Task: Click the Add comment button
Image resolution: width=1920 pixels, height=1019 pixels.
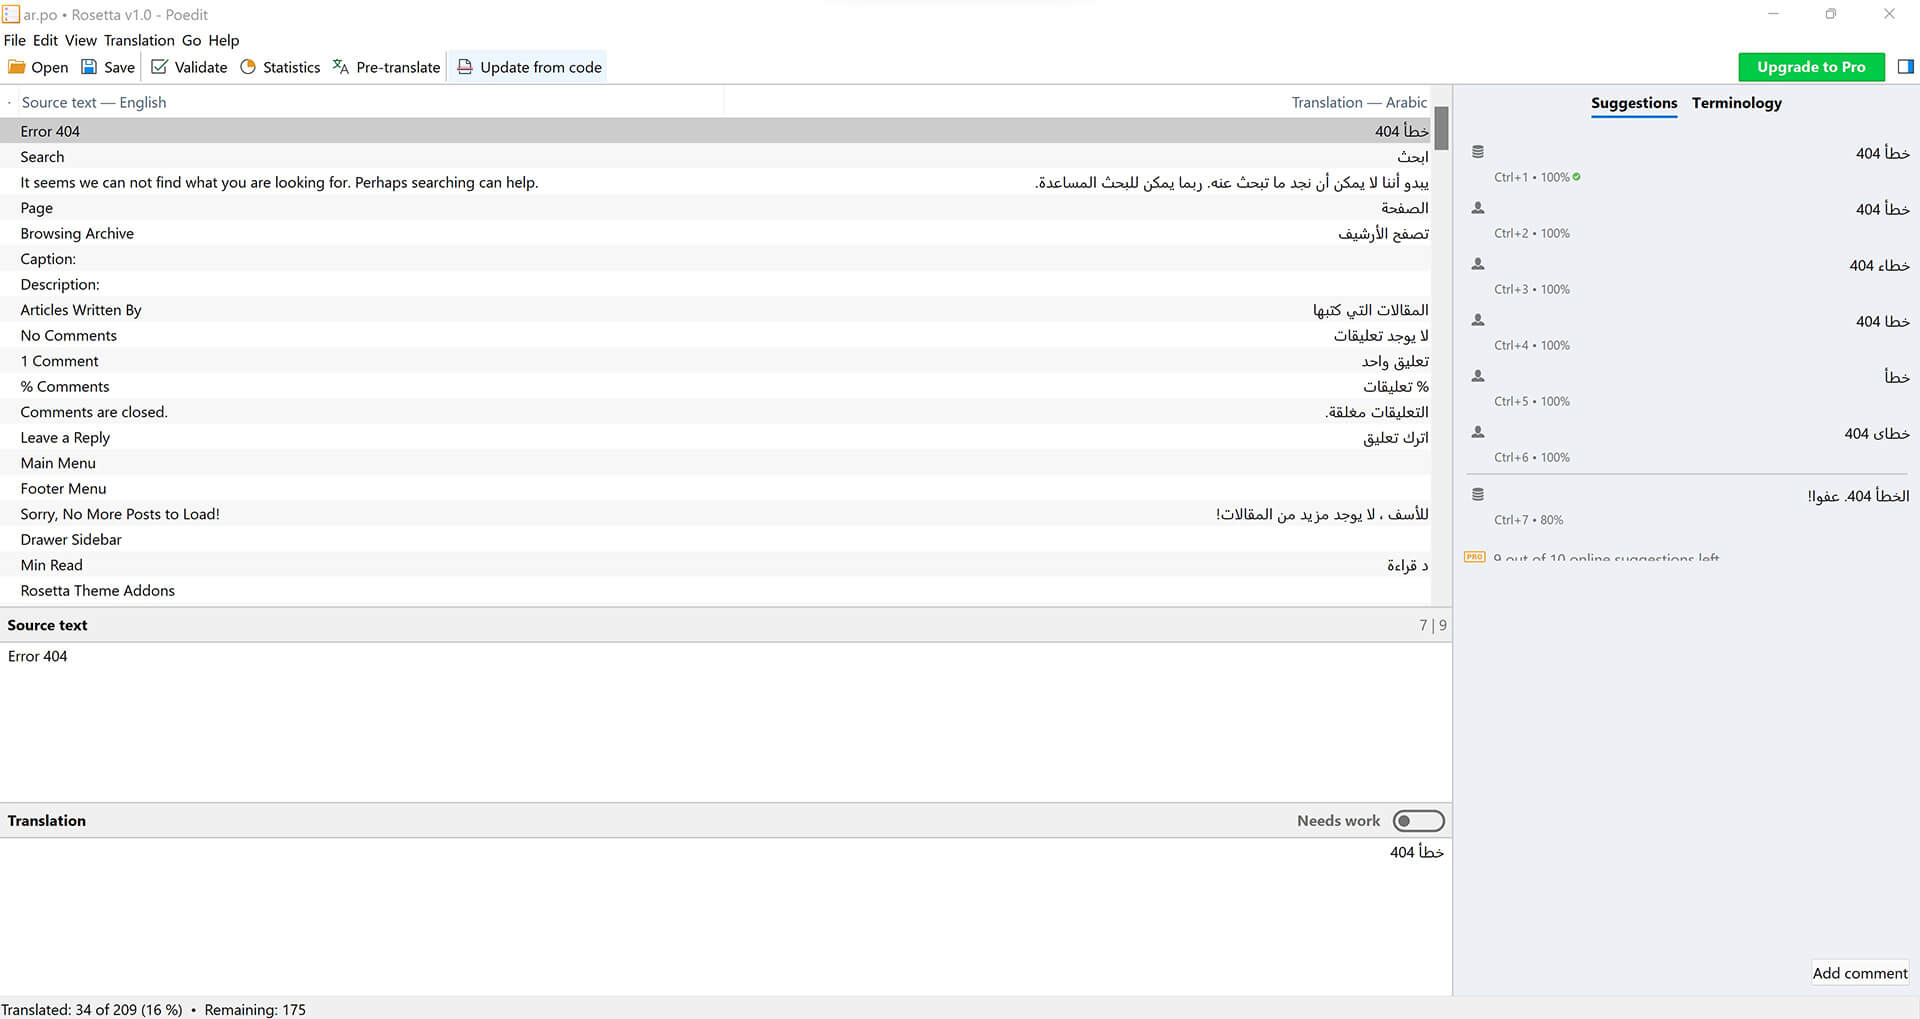Action: [1859, 973]
